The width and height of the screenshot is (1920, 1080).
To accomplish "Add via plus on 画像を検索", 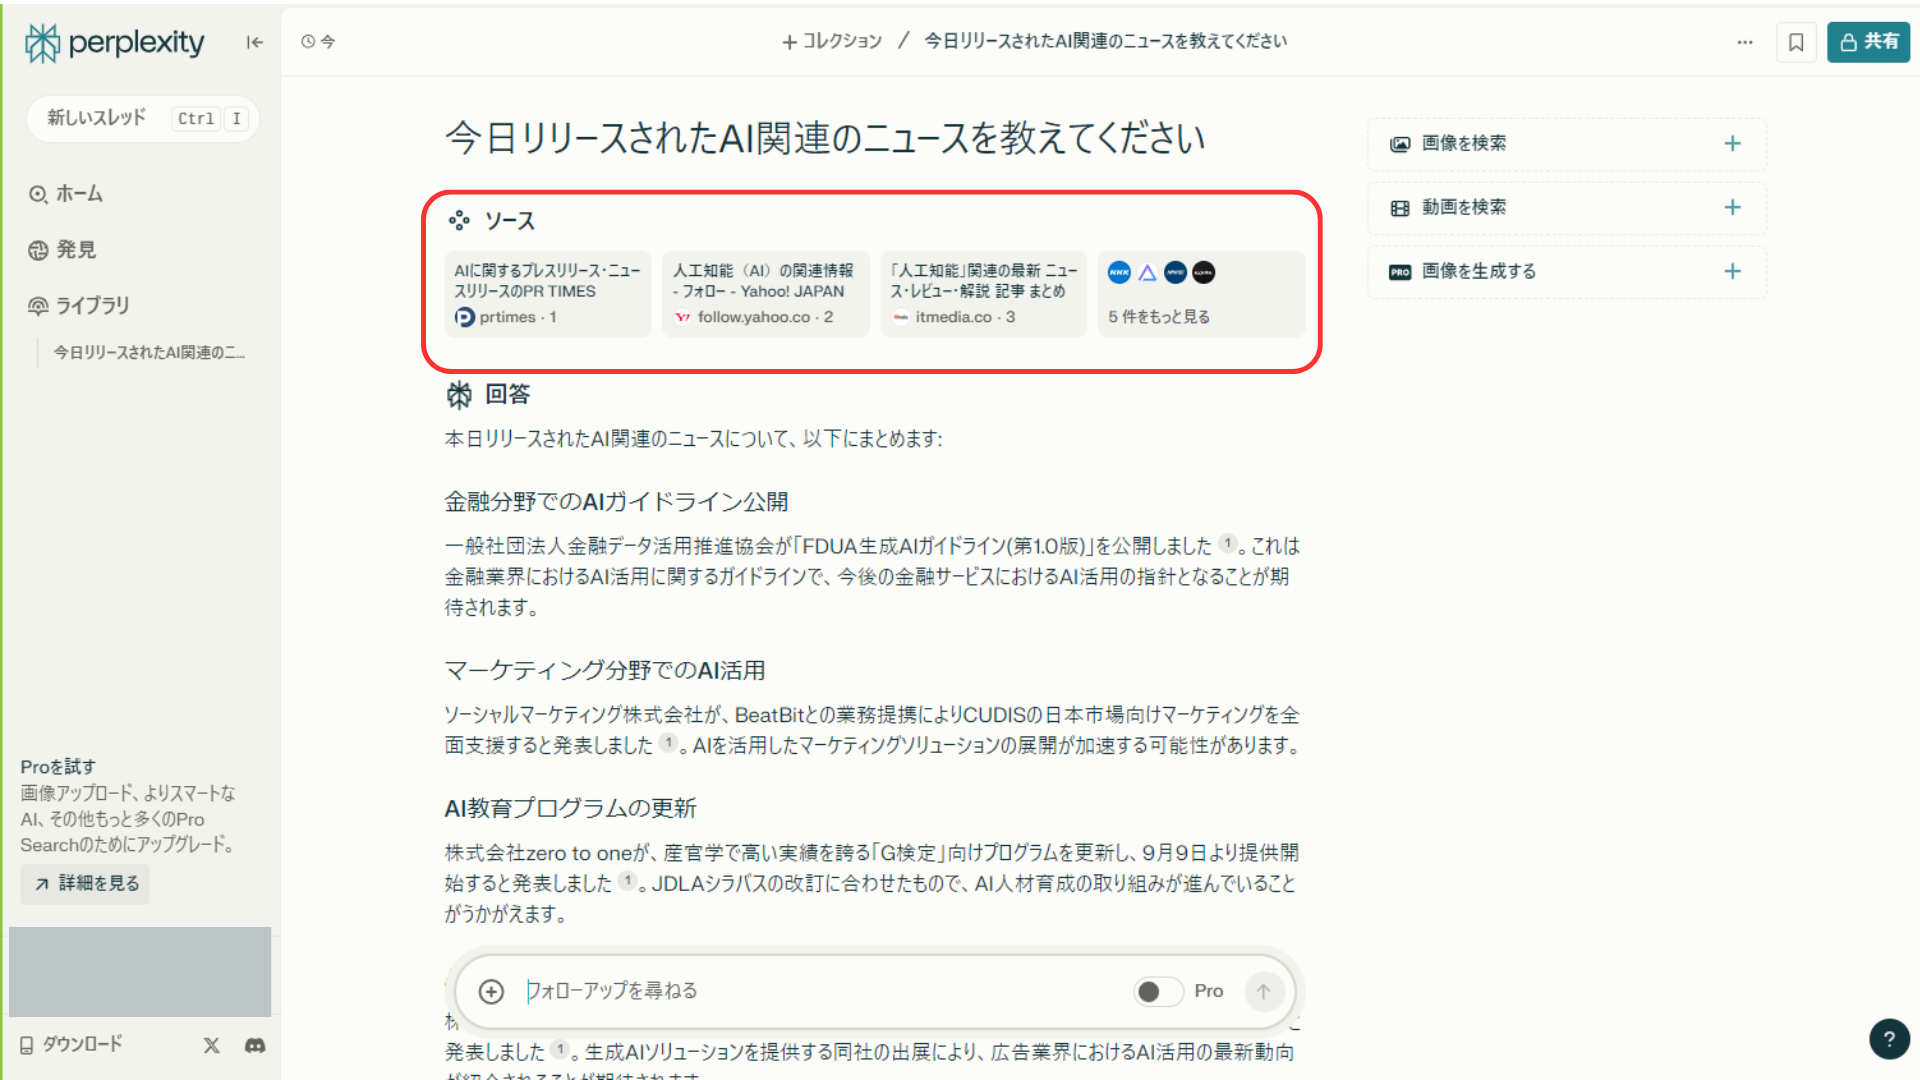I will pos(1733,143).
